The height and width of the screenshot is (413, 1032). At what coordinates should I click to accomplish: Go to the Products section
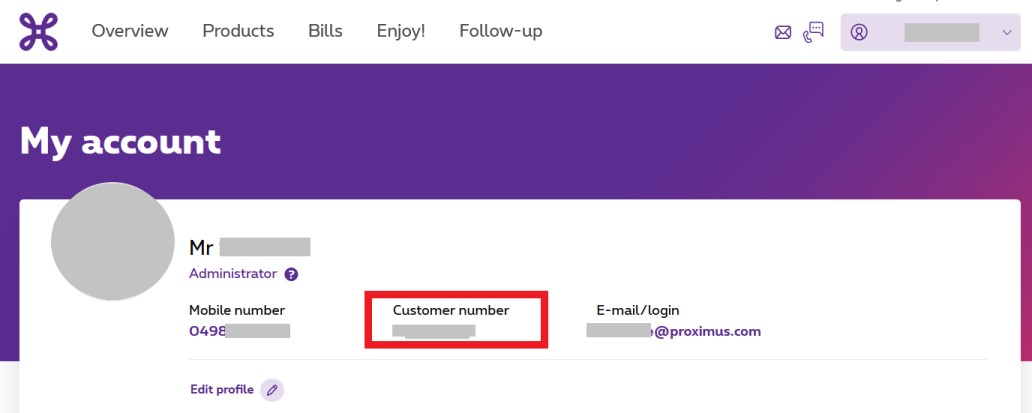238,31
